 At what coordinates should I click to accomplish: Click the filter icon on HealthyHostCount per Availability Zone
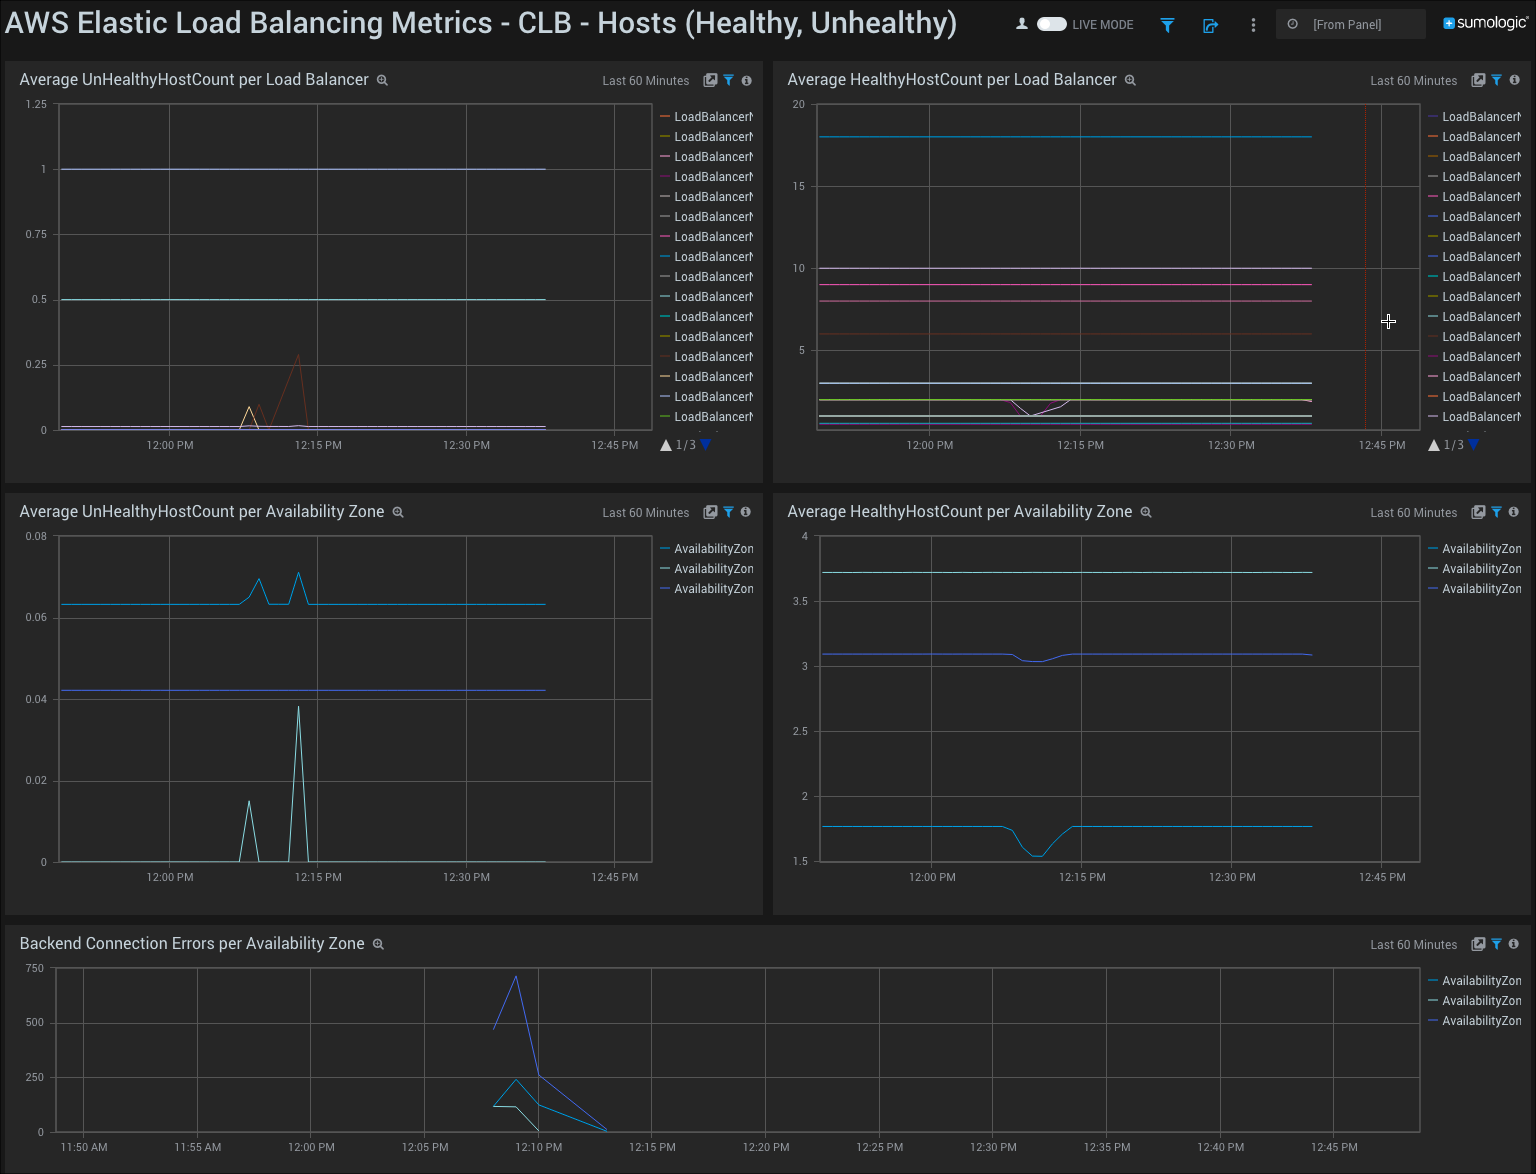click(x=1496, y=512)
